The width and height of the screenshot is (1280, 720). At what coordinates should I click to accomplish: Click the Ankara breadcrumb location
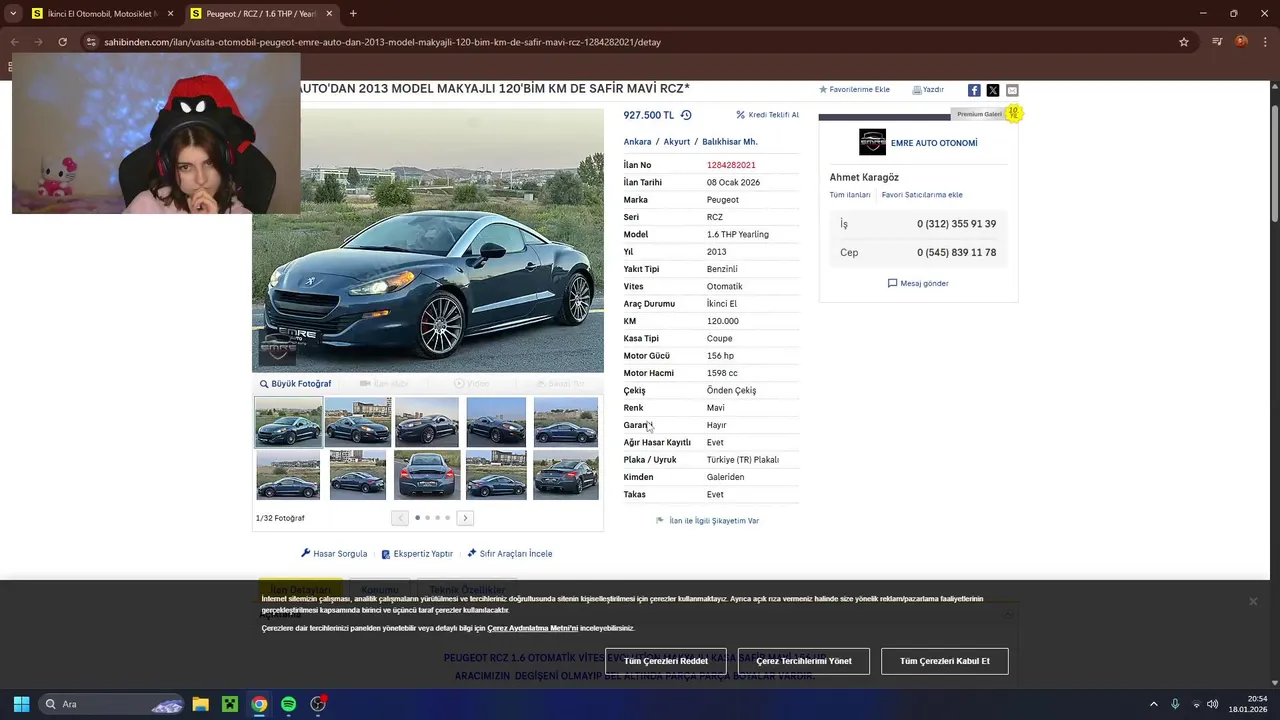637,142
